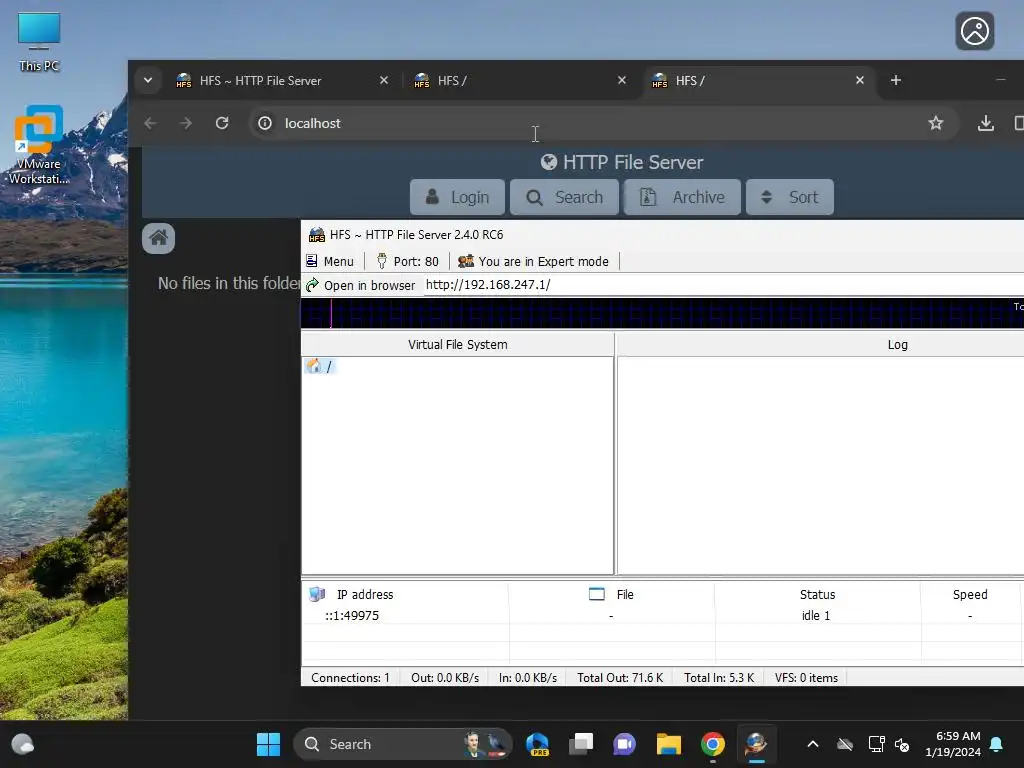1024x768 pixels.
Task: Open the notification bell
Action: 996,744
